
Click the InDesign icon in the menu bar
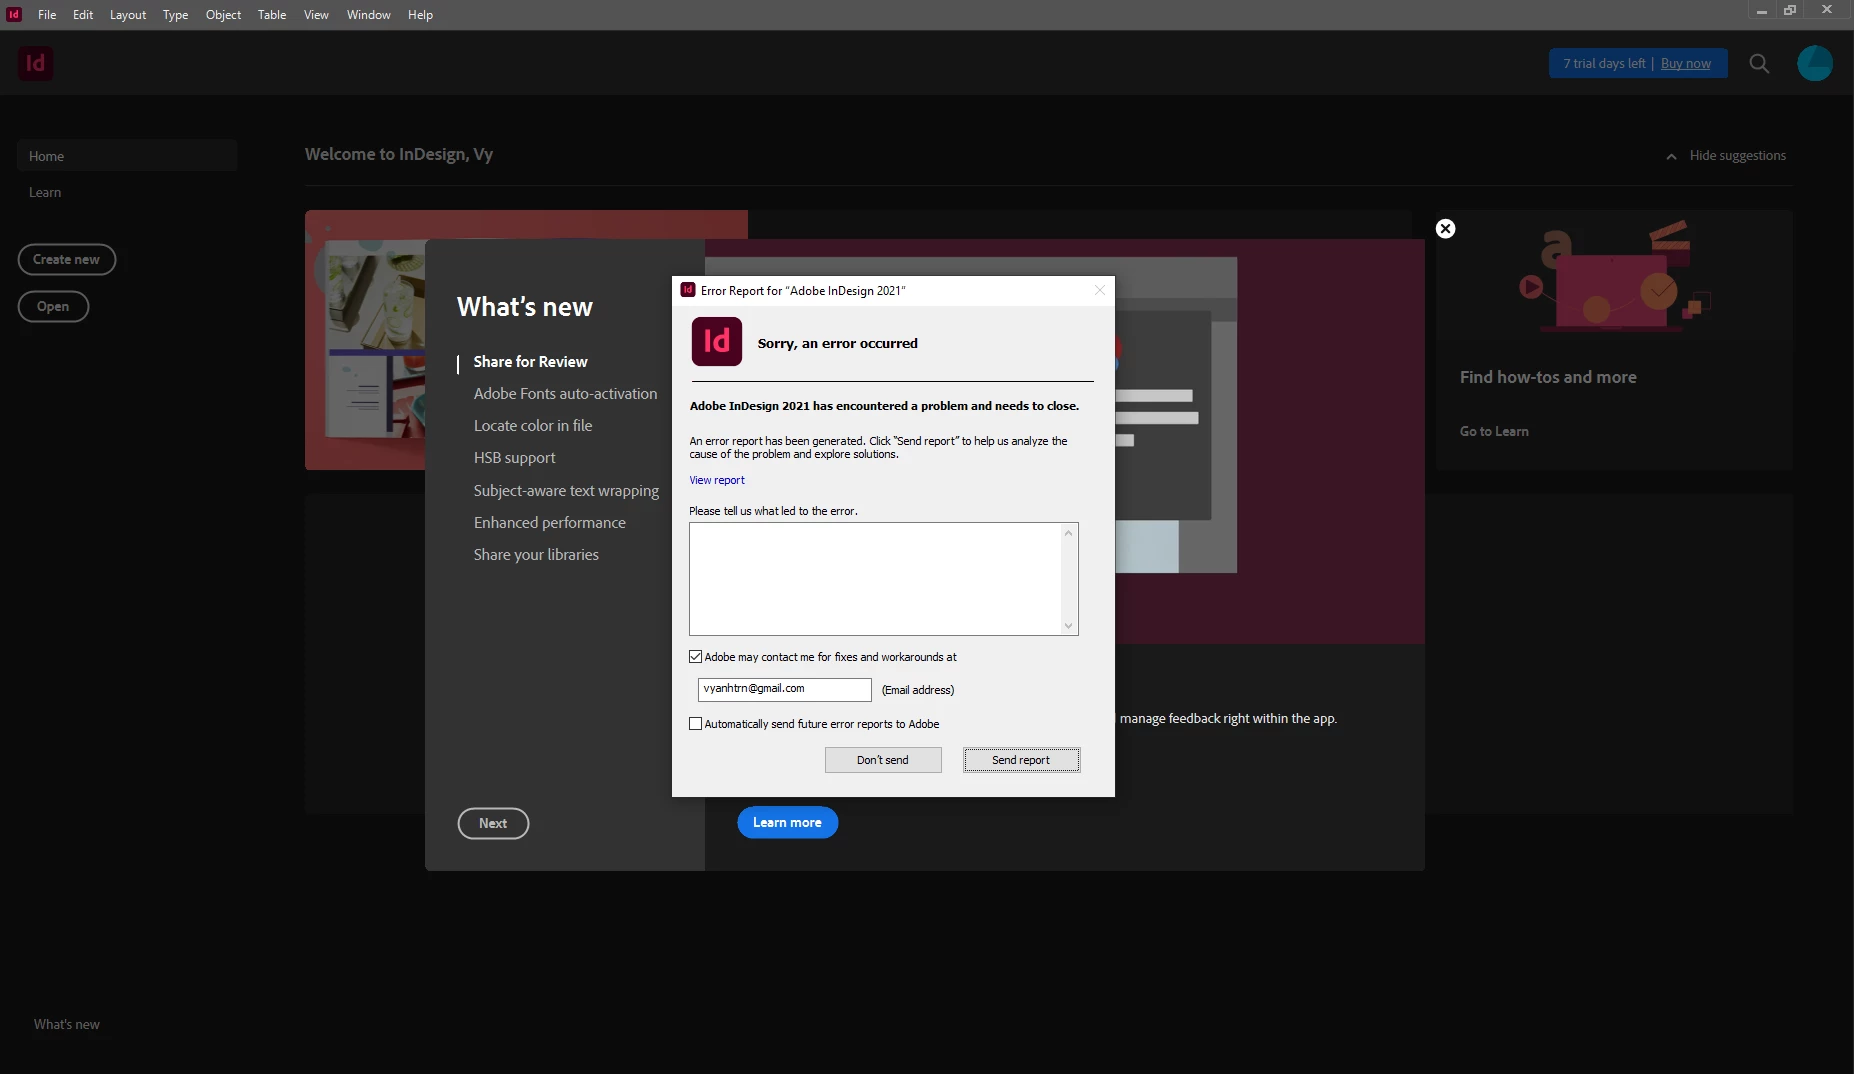click(14, 14)
